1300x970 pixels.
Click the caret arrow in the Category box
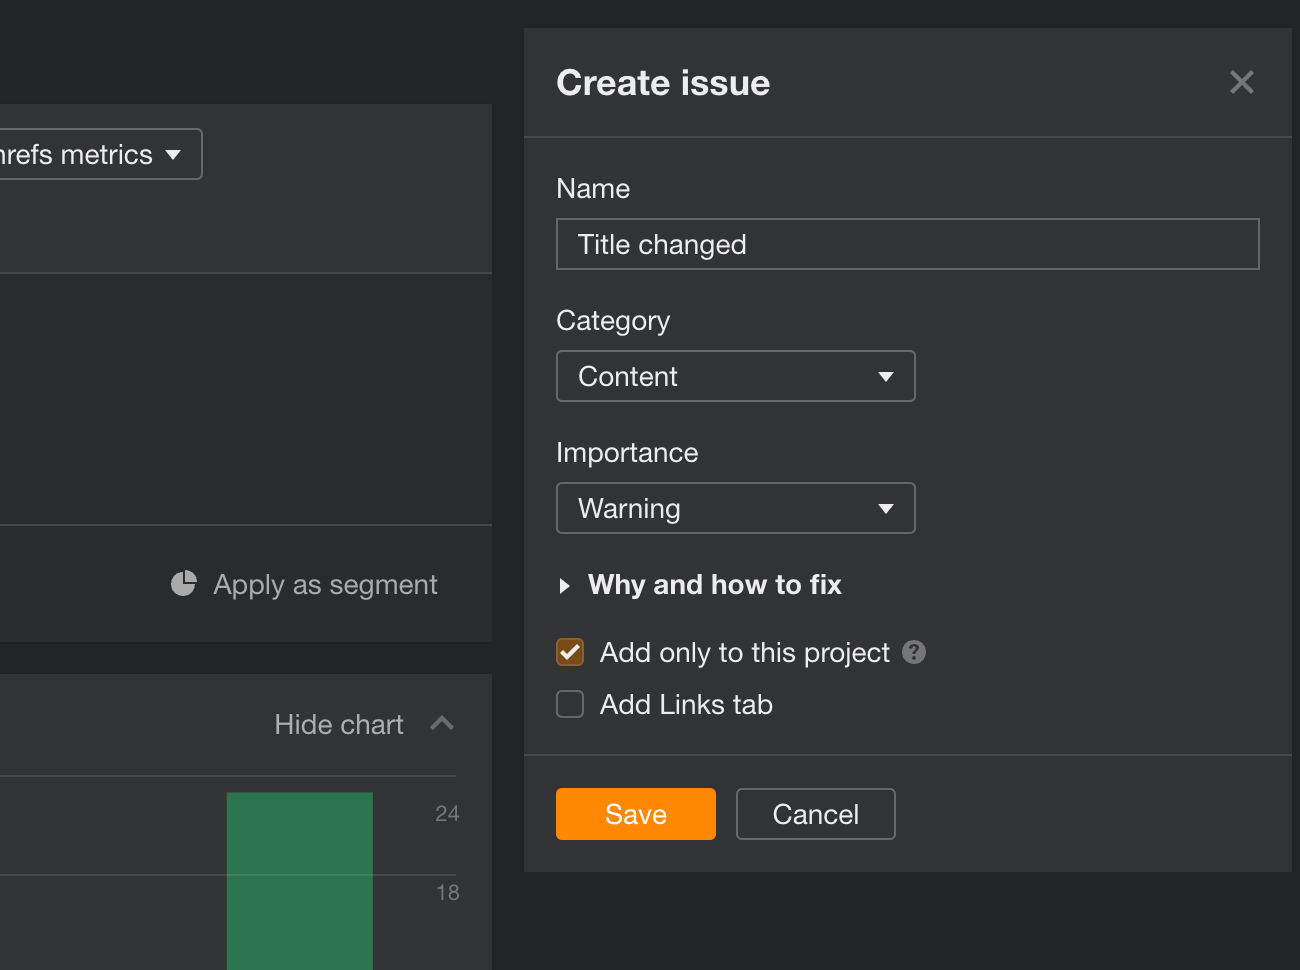click(885, 377)
